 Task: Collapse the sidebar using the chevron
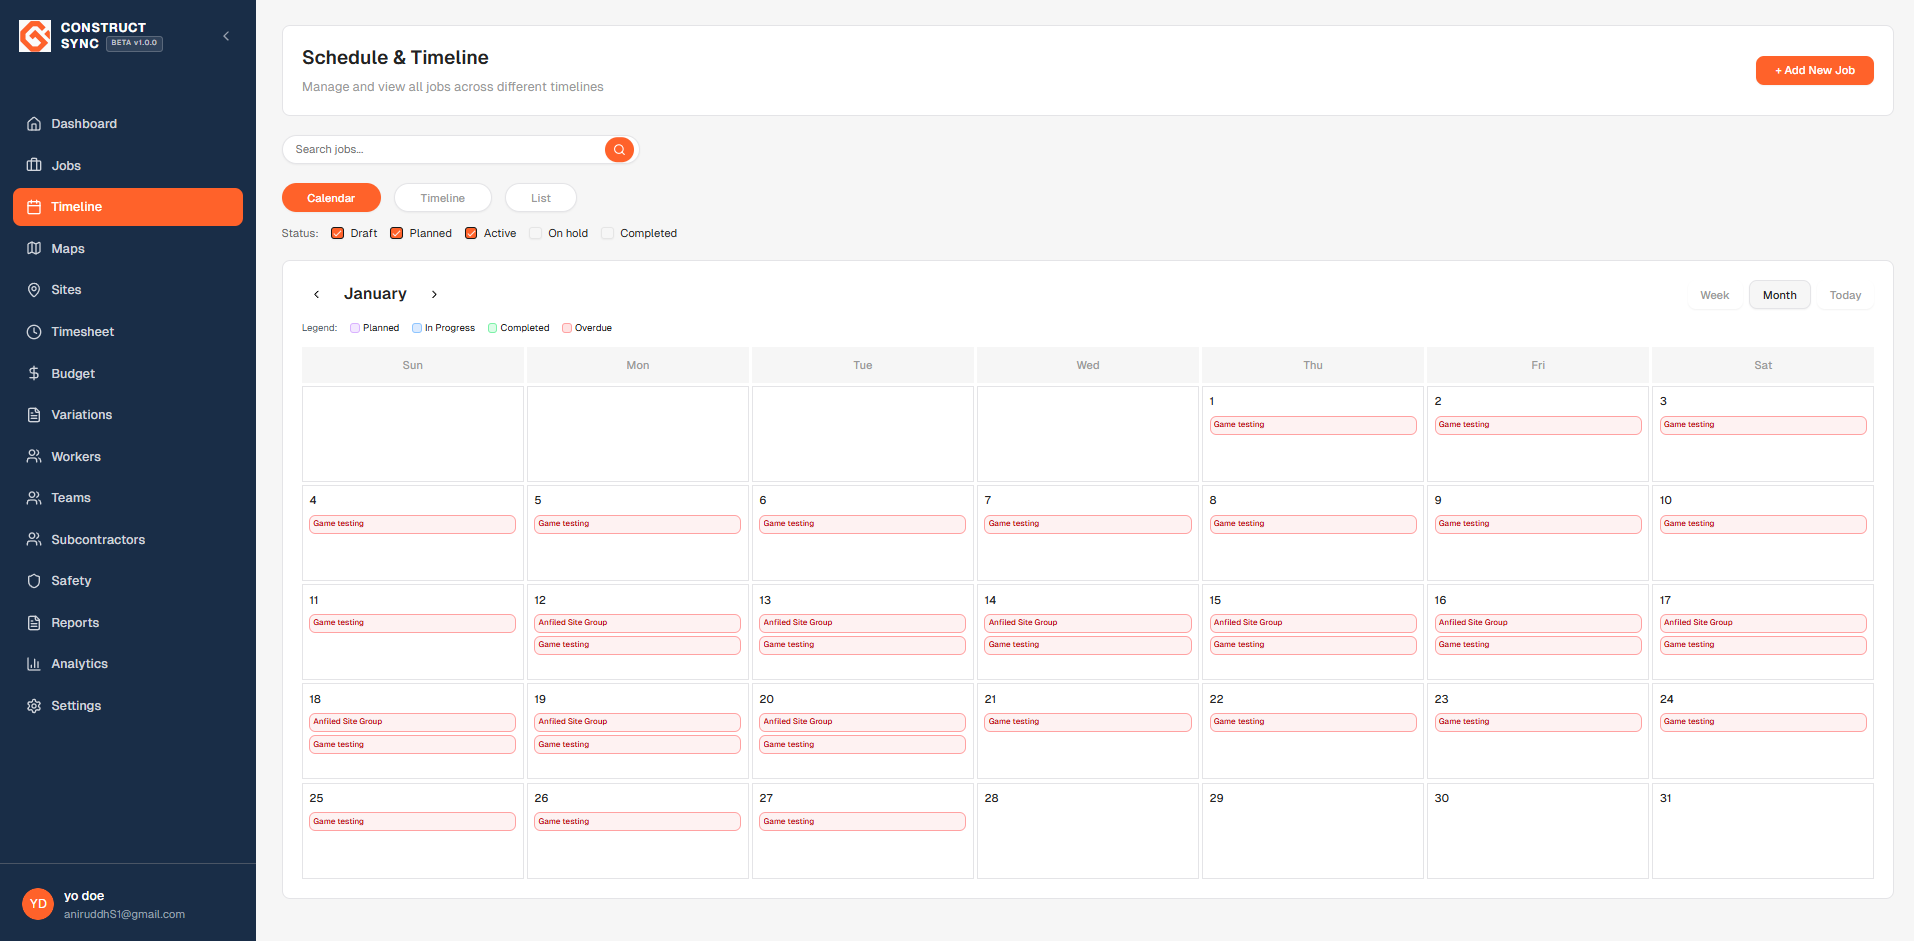[225, 35]
